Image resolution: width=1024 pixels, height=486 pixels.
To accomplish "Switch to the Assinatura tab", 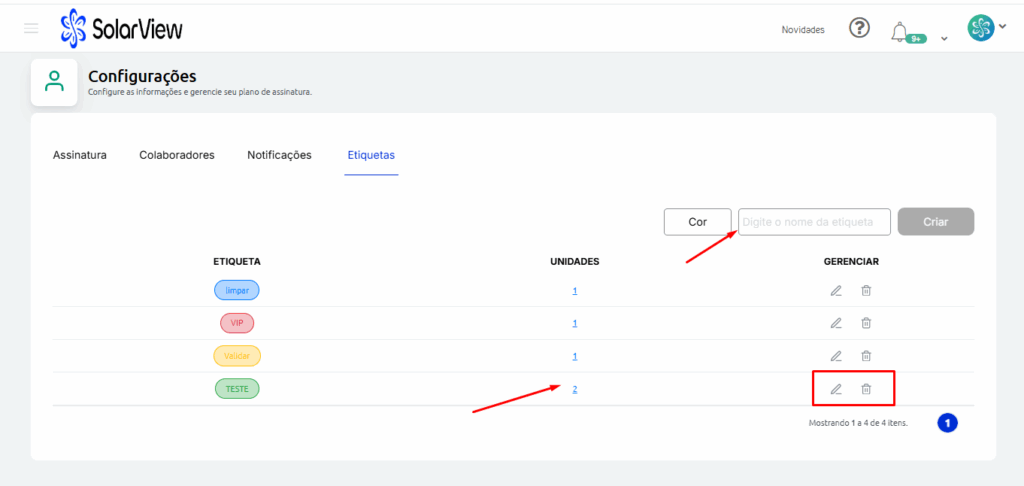I will point(80,155).
